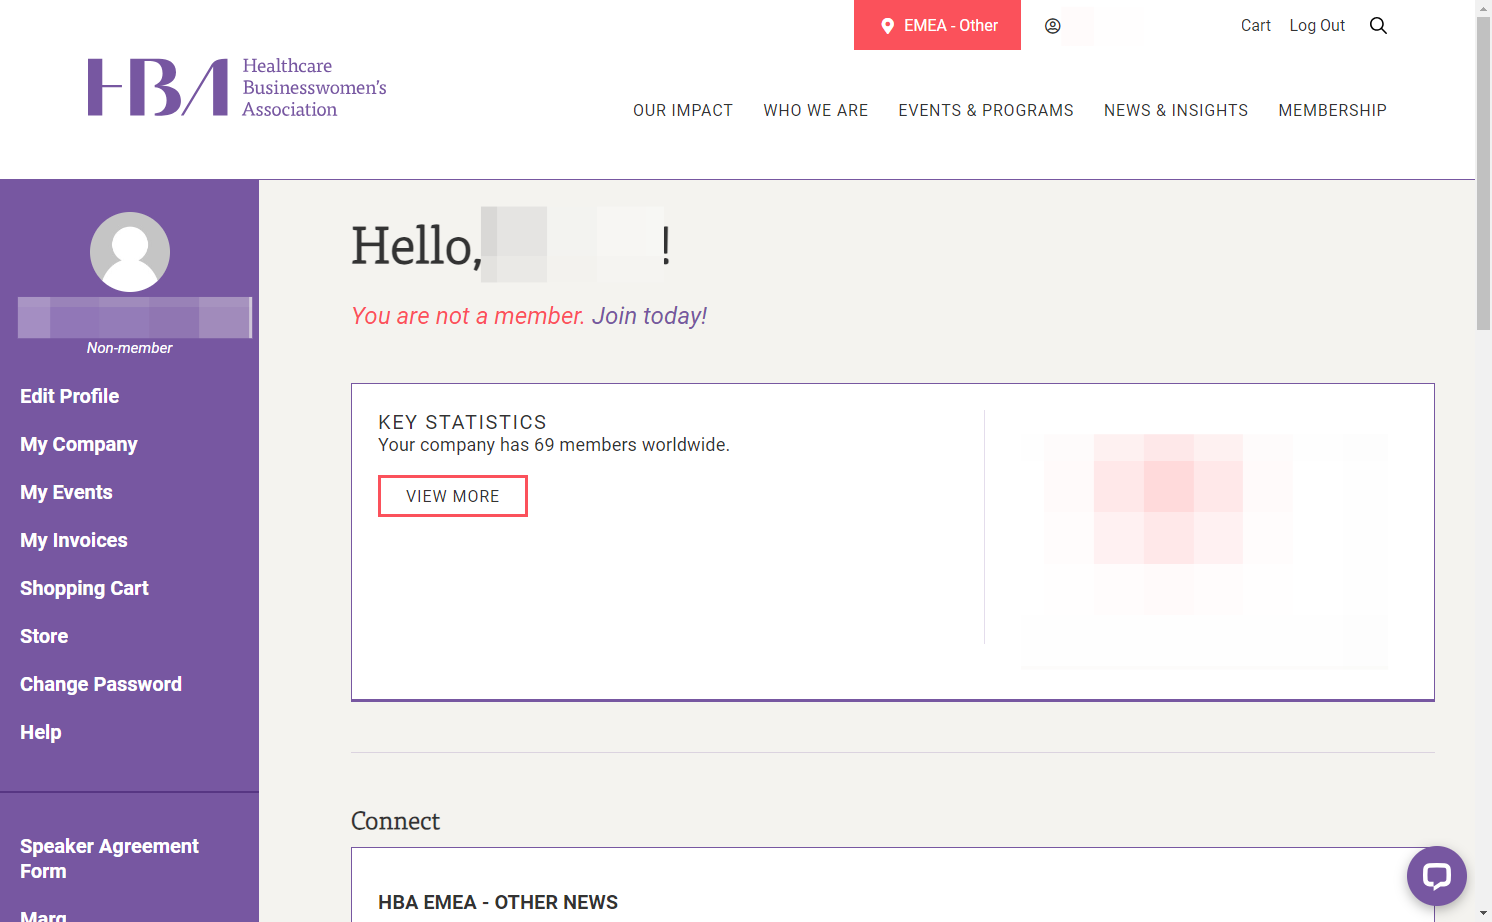Screen dimensions: 1492x922
Task: Open the Store link
Action: pyautogui.click(x=44, y=636)
